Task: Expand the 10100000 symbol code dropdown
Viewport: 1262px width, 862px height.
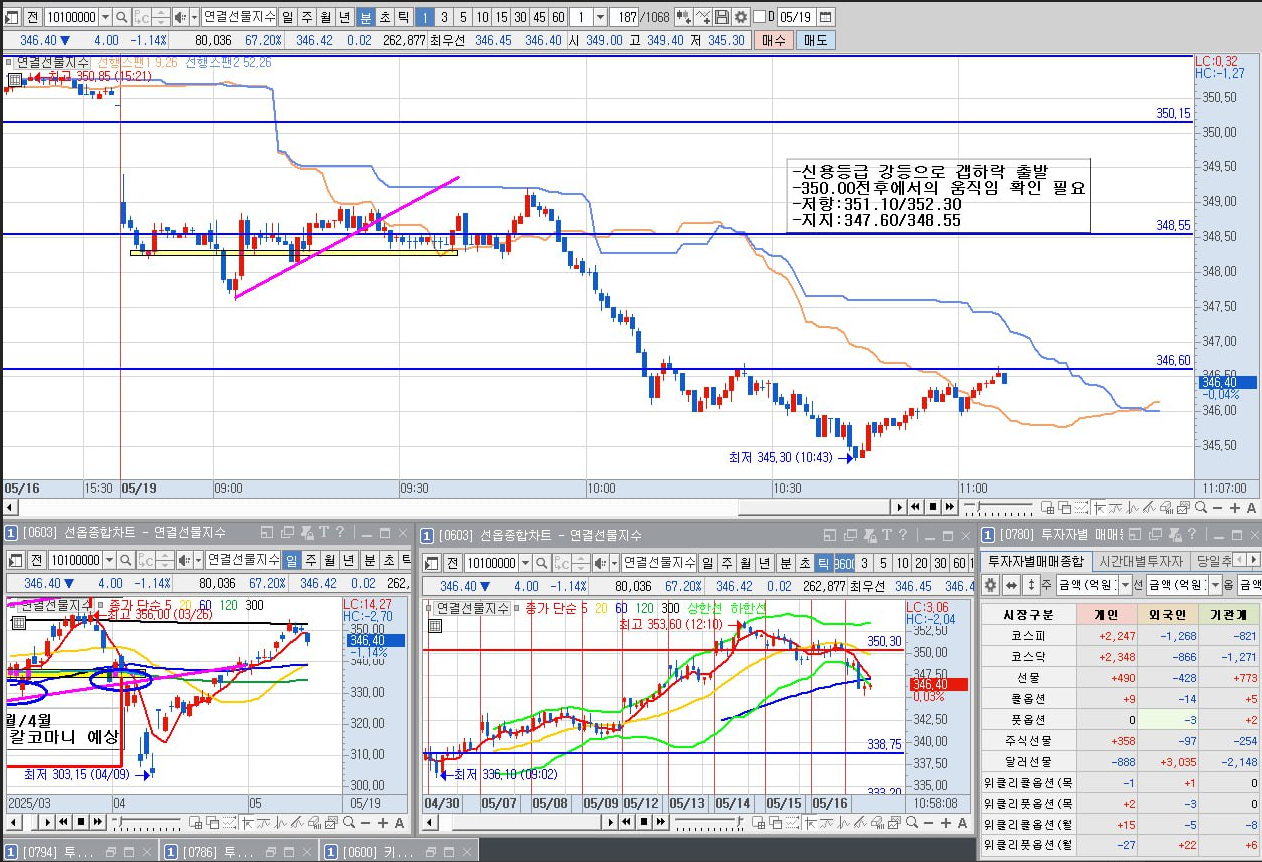Action: click(104, 17)
